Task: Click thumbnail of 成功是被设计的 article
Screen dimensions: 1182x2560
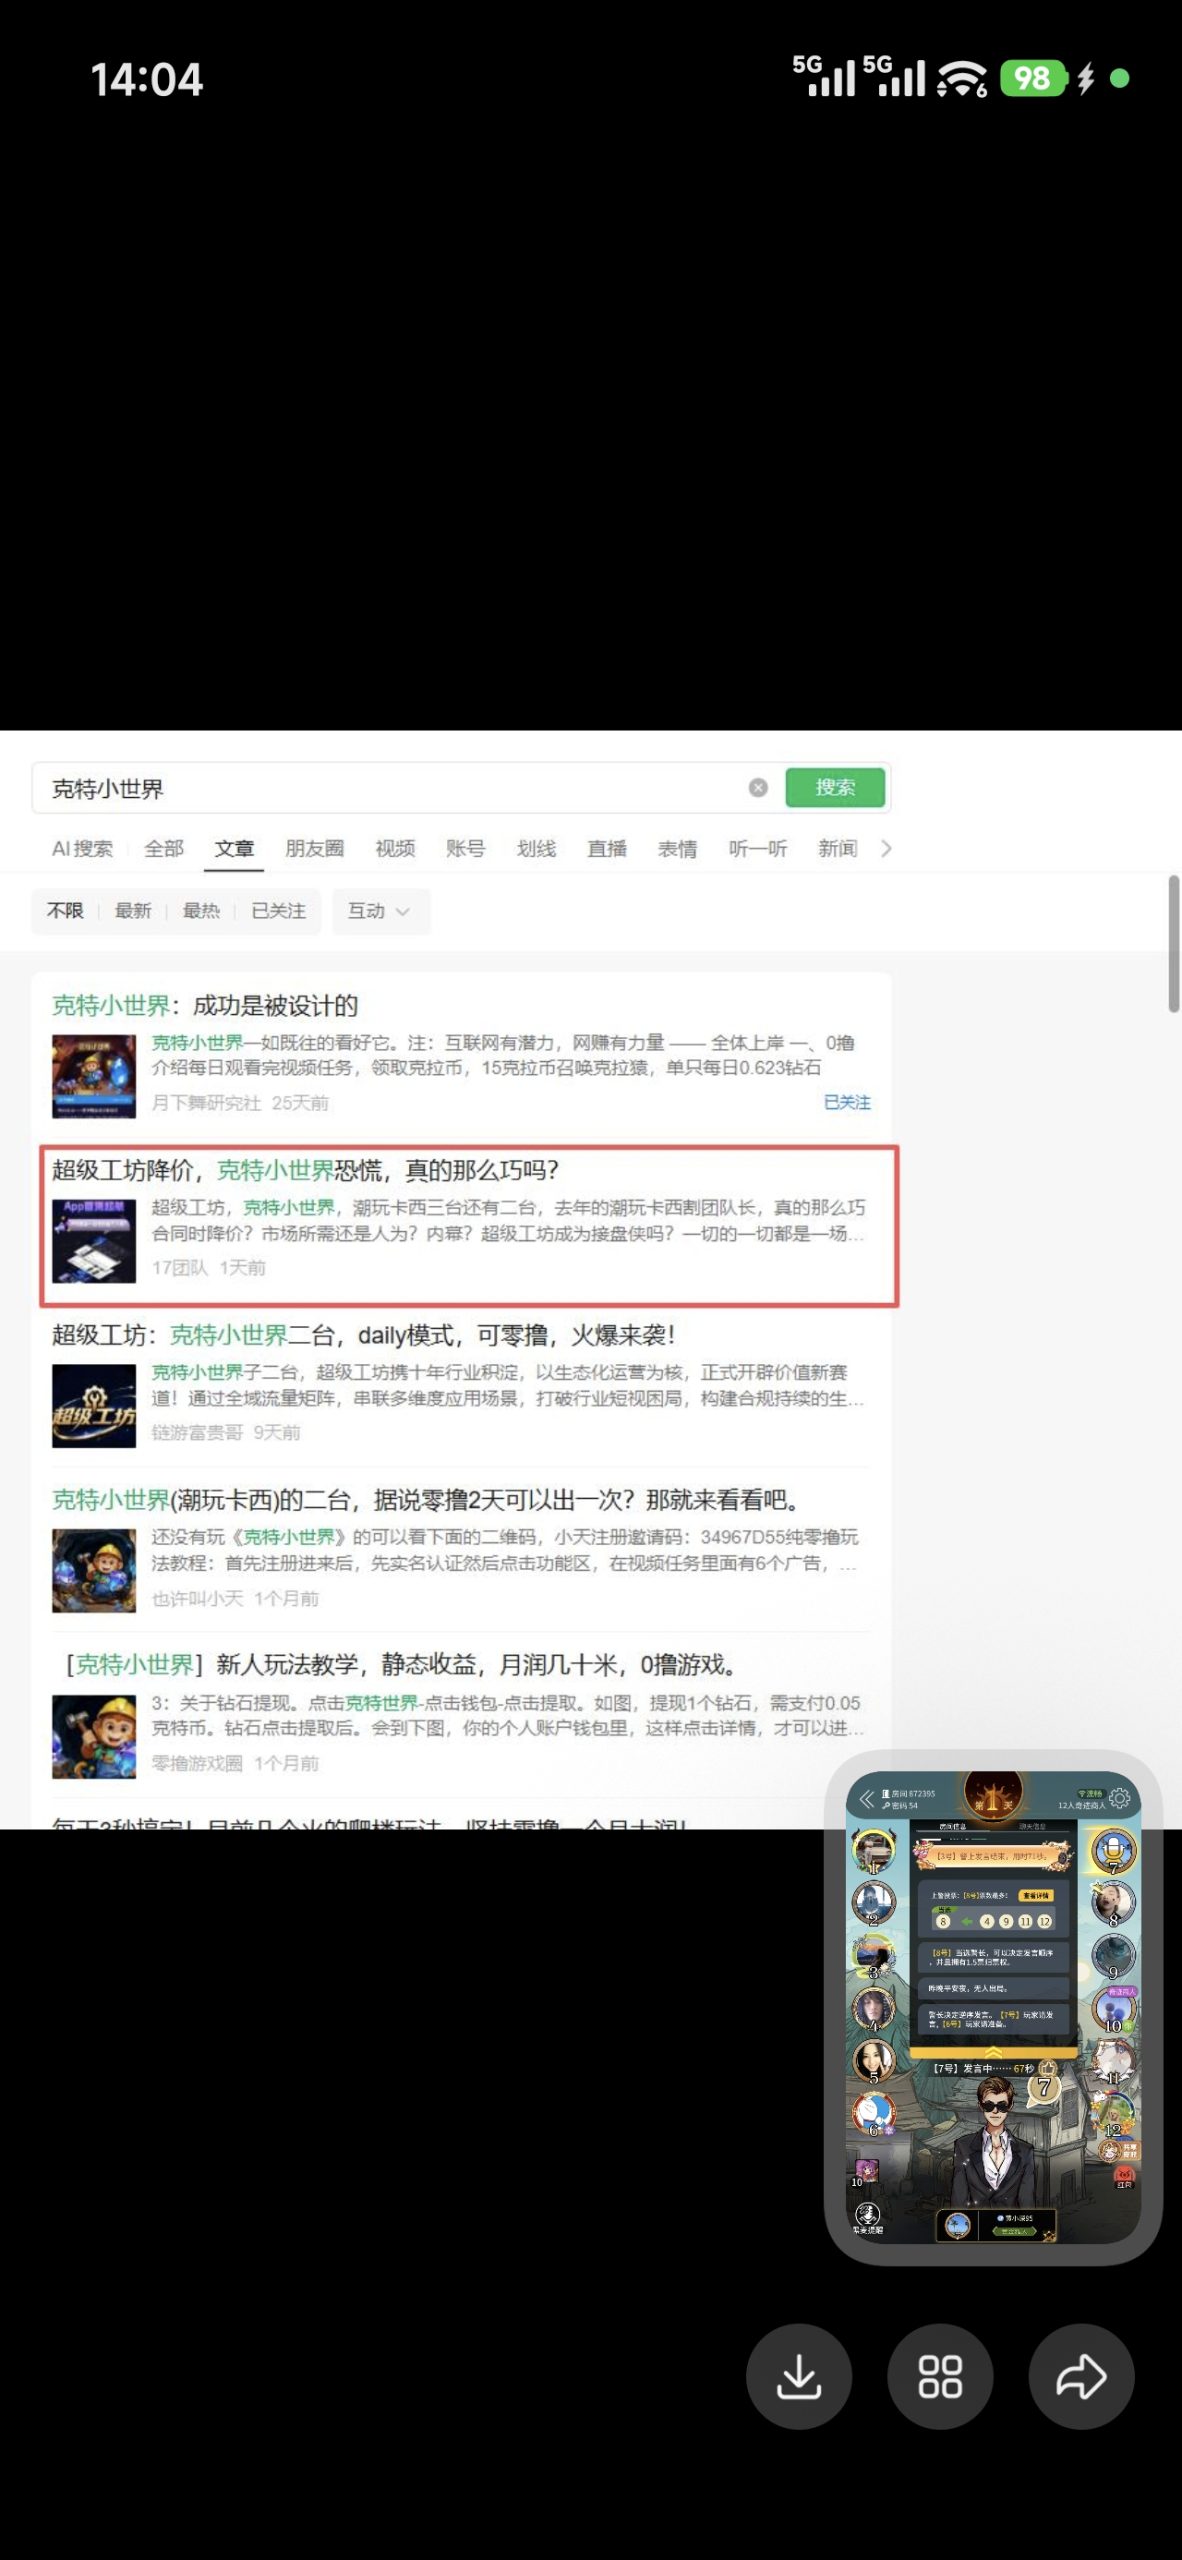Action: 94,1076
